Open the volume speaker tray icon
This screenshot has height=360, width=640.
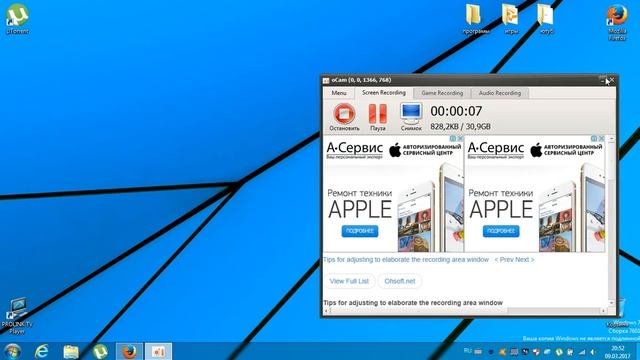pyautogui.click(x=593, y=352)
